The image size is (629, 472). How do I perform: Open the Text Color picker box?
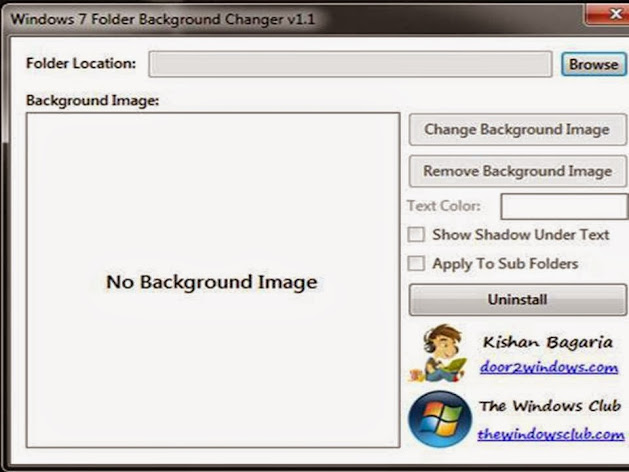(564, 207)
